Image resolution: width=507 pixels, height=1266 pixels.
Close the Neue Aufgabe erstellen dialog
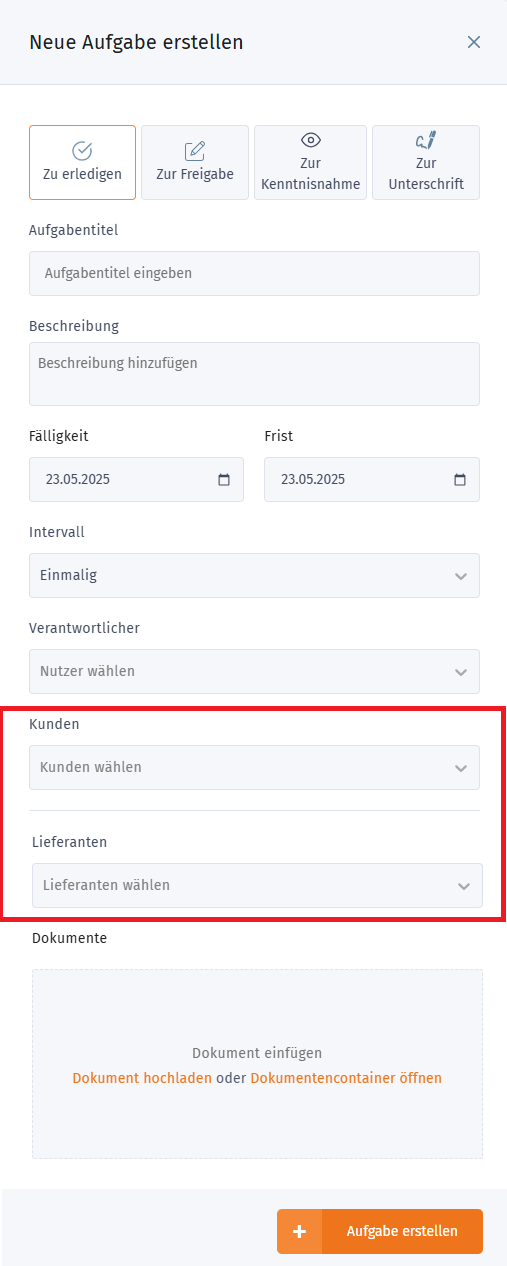(474, 42)
